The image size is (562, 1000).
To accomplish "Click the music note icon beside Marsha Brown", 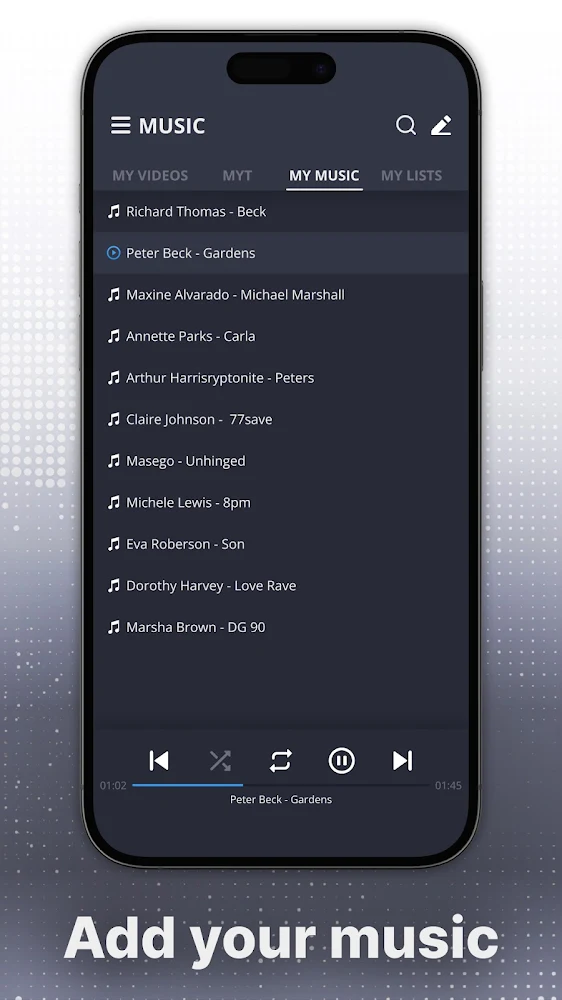I will pyautogui.click(x=114, y=627).
